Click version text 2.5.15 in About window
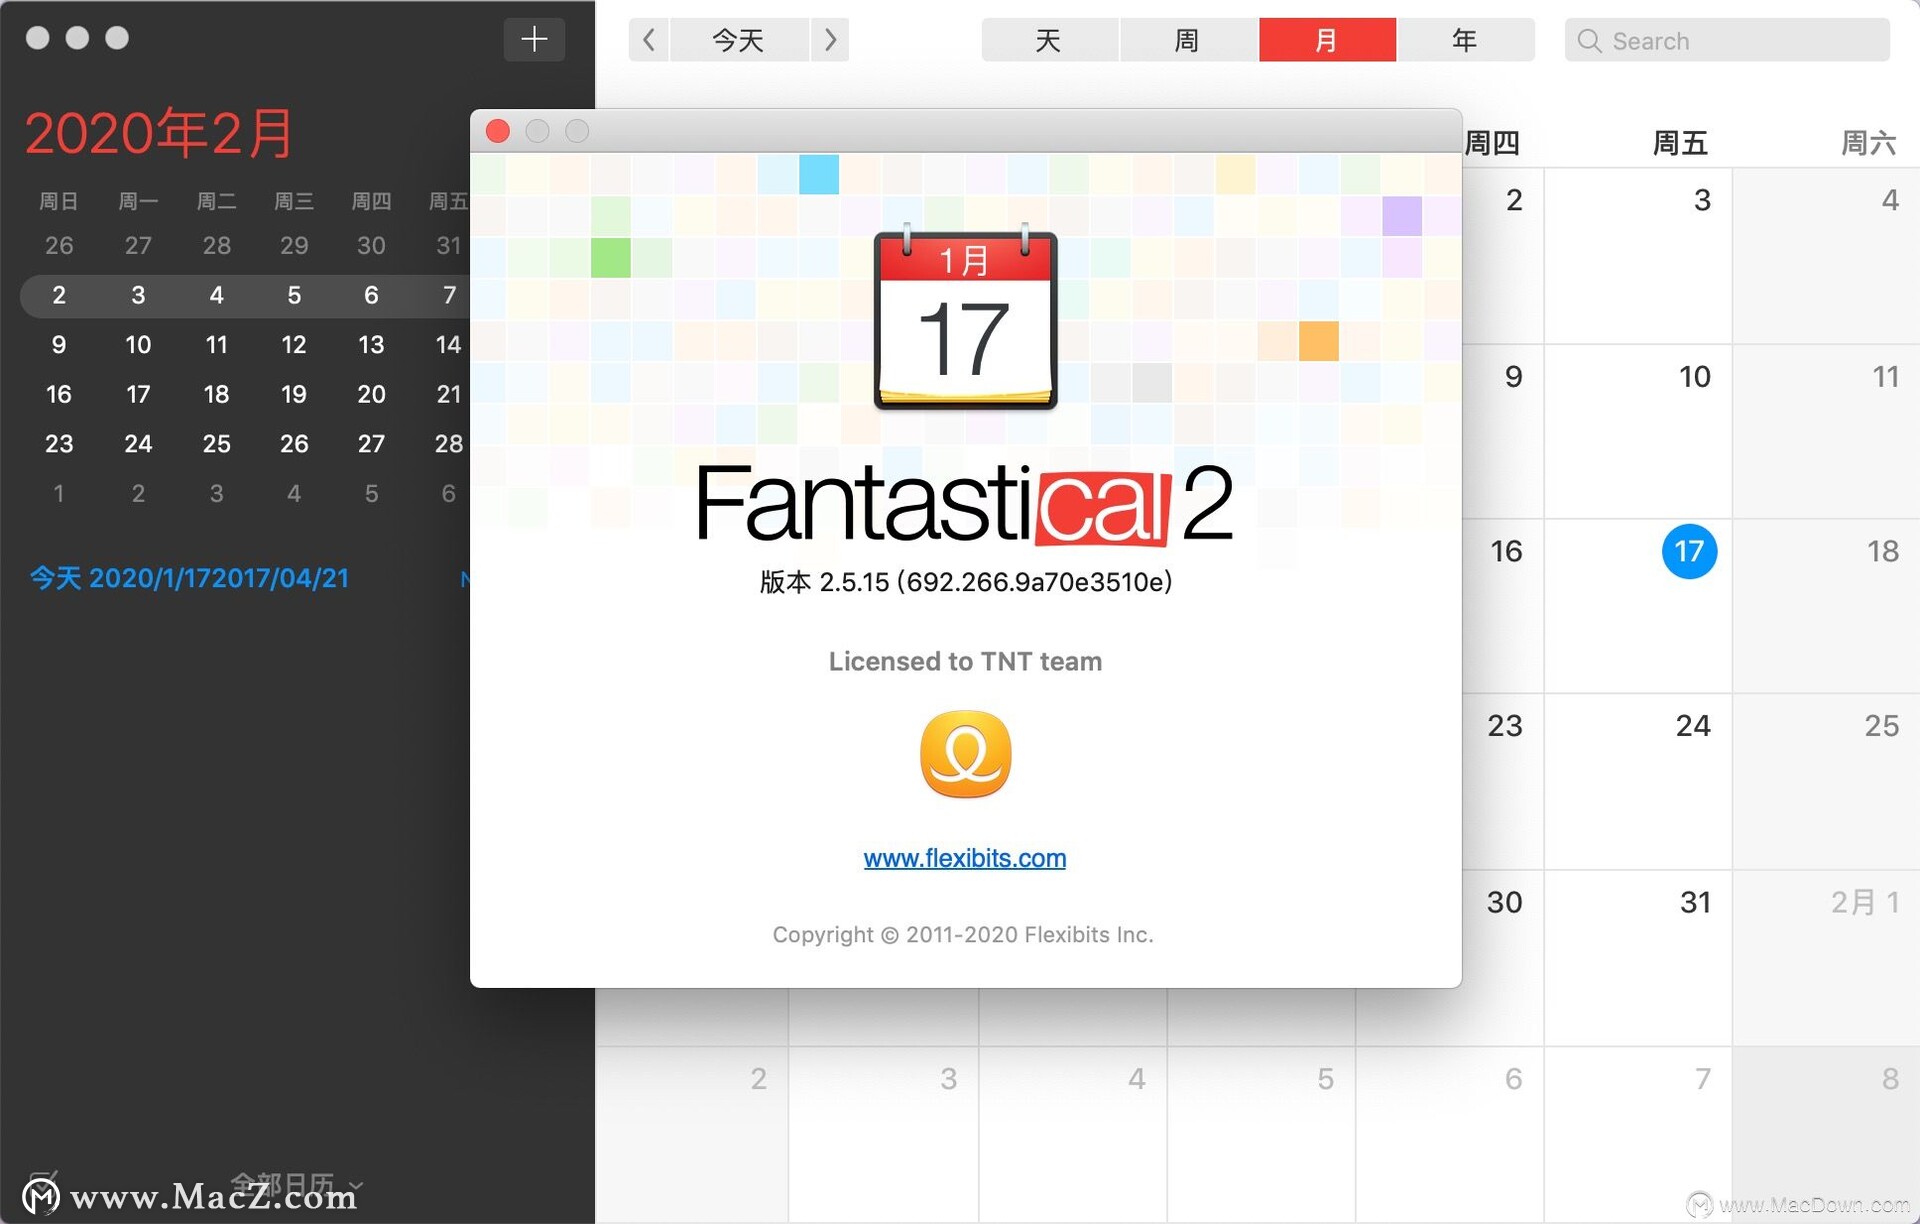The height and width of the screenshot is (1224, 1920). (966, 582)
